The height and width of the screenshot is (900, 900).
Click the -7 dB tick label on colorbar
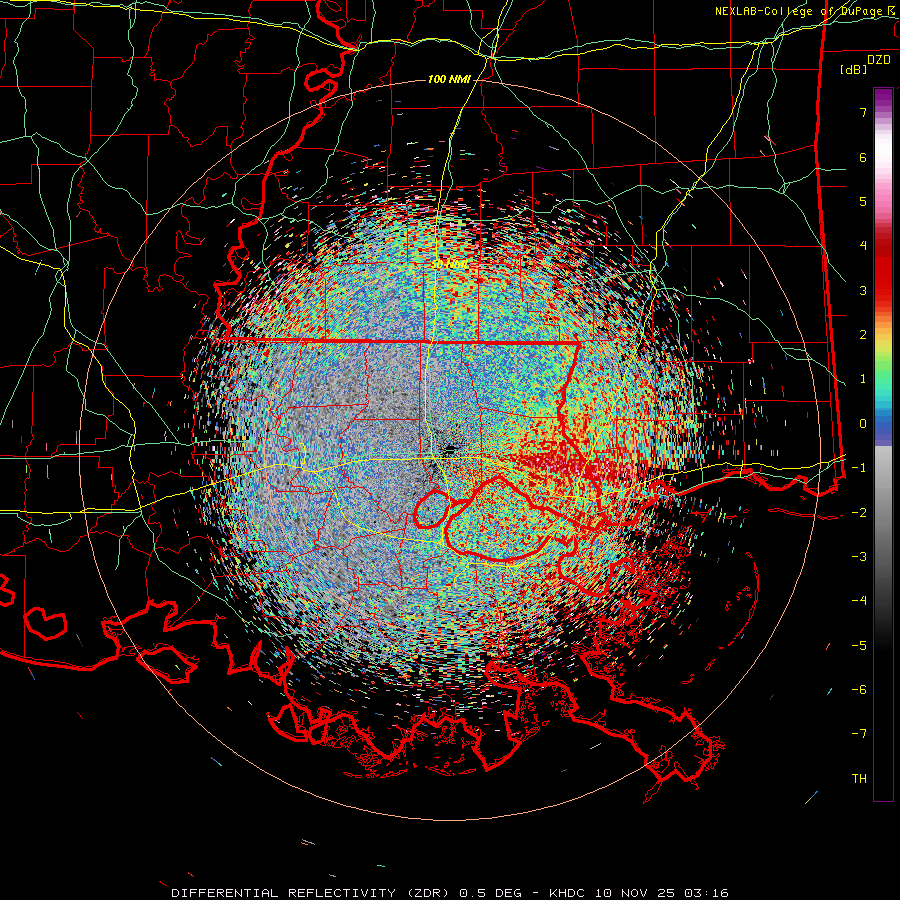[859, 734]
